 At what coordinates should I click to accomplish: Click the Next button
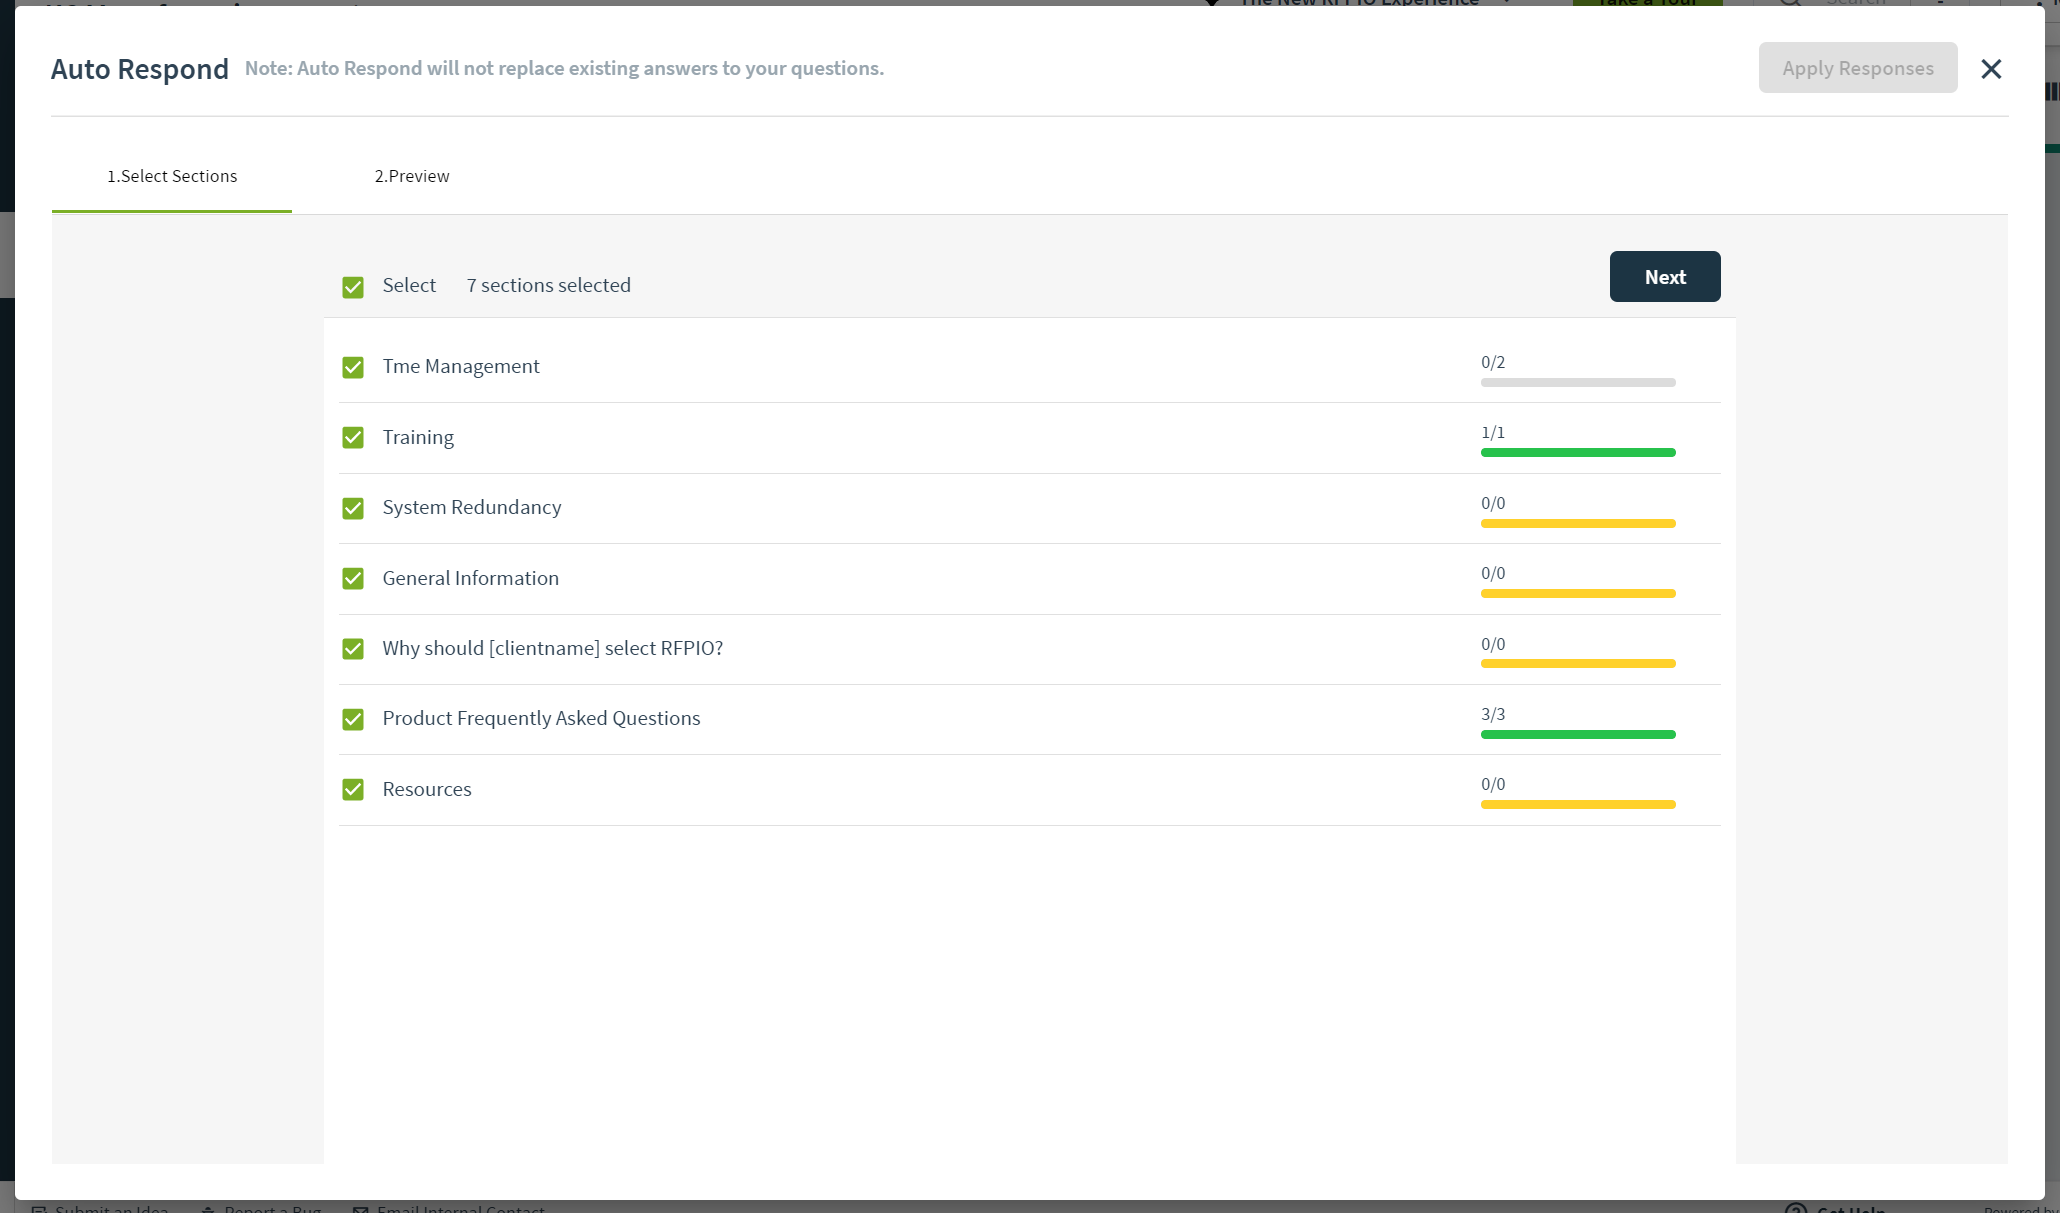[x=1665, y=277]
